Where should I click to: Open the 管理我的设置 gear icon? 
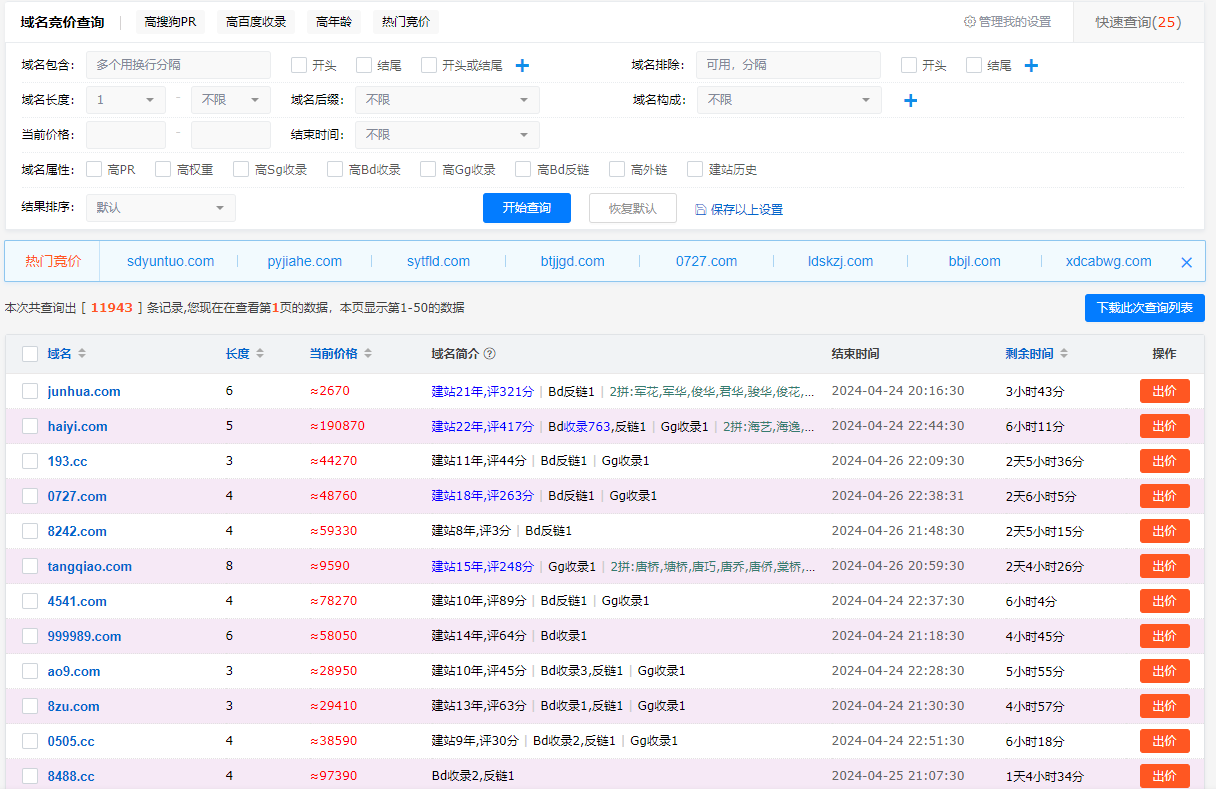969,22
